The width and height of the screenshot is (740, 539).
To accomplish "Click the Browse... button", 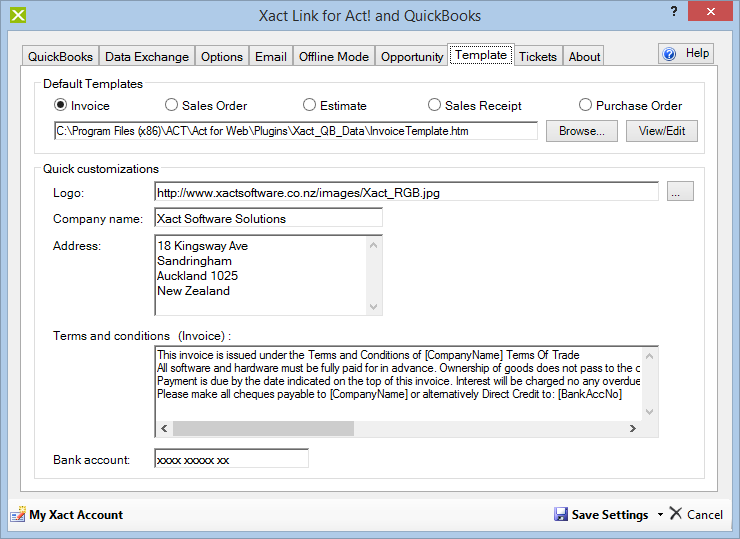I will [x=582, y=131].
